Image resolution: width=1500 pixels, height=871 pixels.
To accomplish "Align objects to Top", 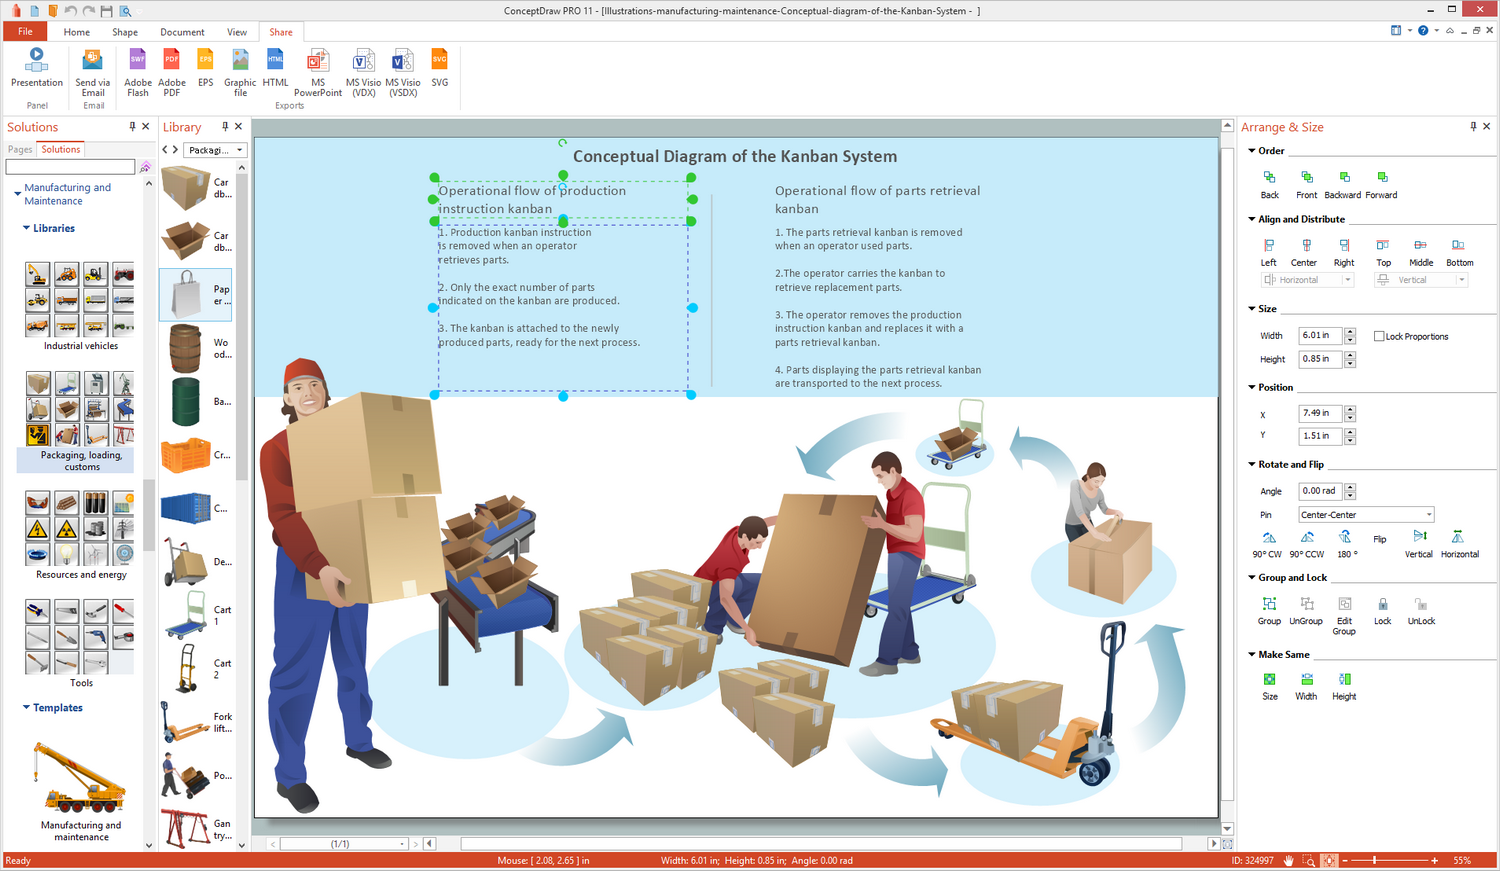I will [x=1383, y=252].
